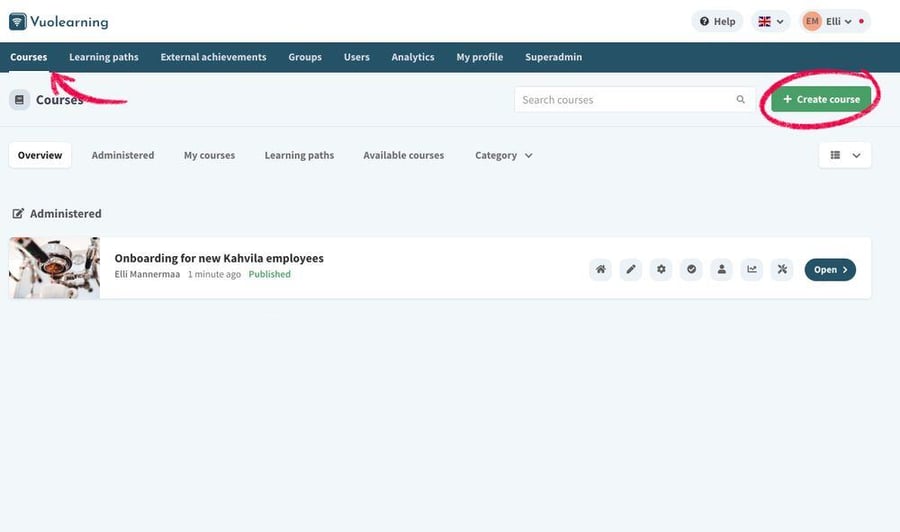Select the Overview tab
900x532 pixels.
point(40,155)
